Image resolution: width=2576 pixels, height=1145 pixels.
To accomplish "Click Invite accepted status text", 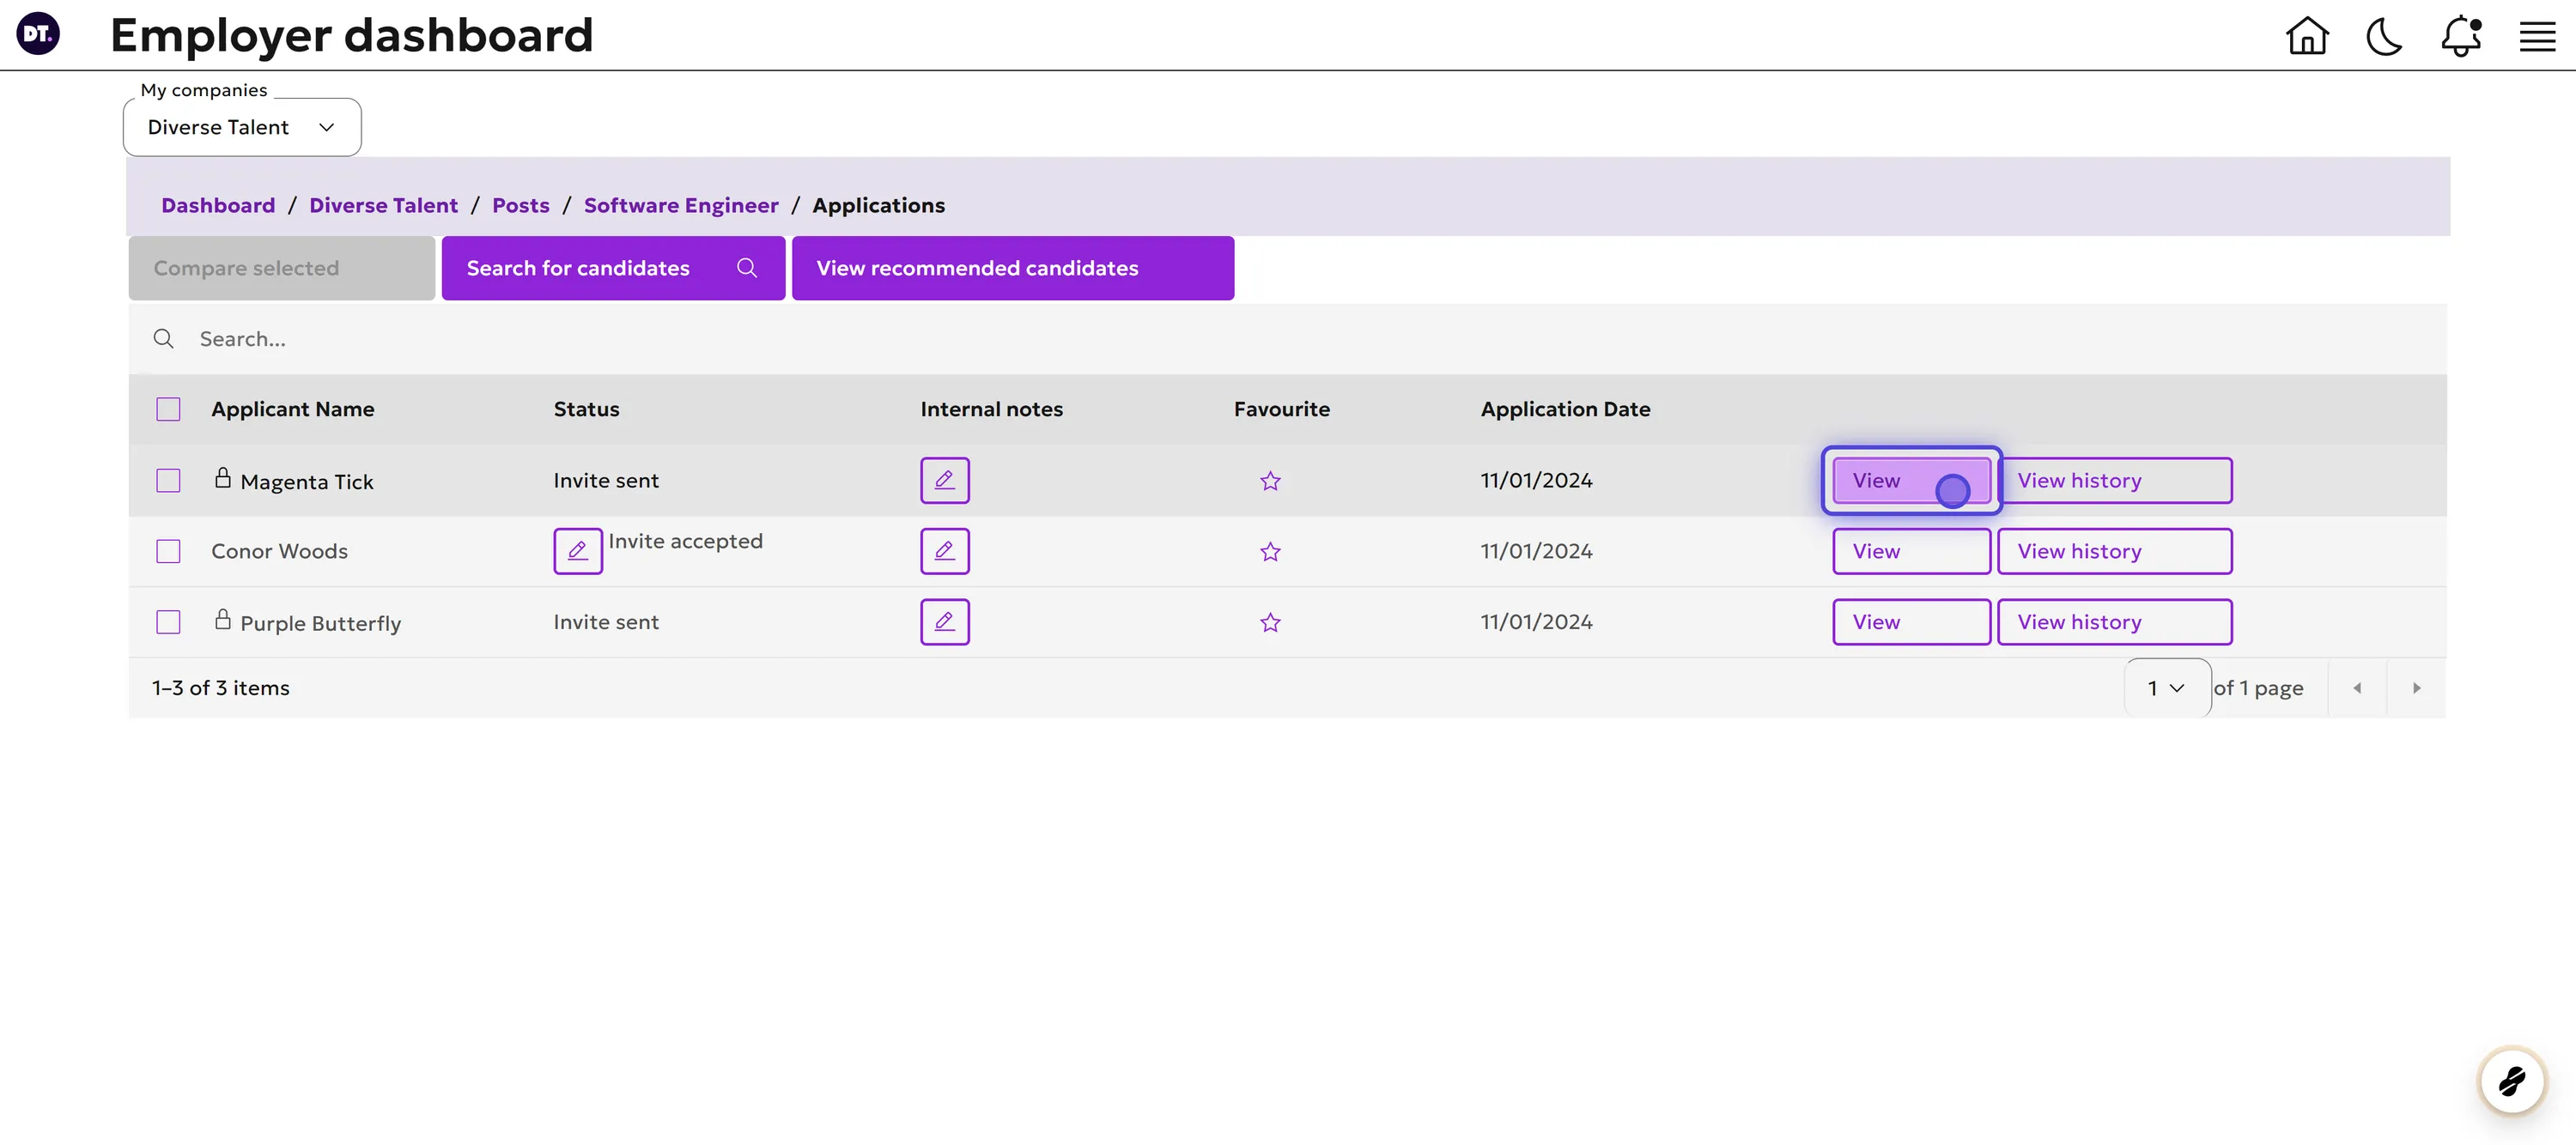I will coord(685,541).
